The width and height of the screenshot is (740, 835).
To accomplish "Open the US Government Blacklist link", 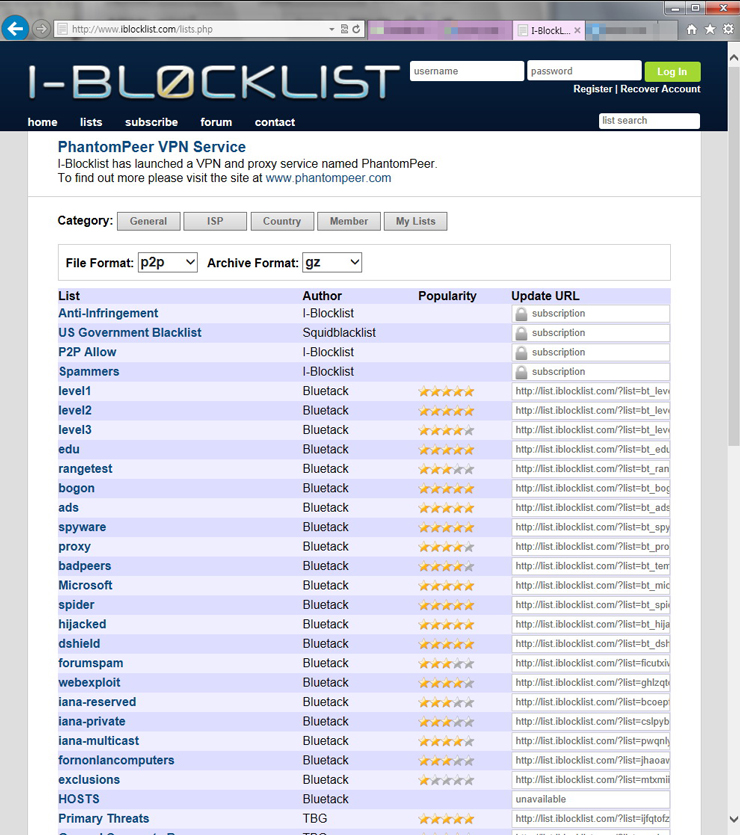I will point(130,333).
